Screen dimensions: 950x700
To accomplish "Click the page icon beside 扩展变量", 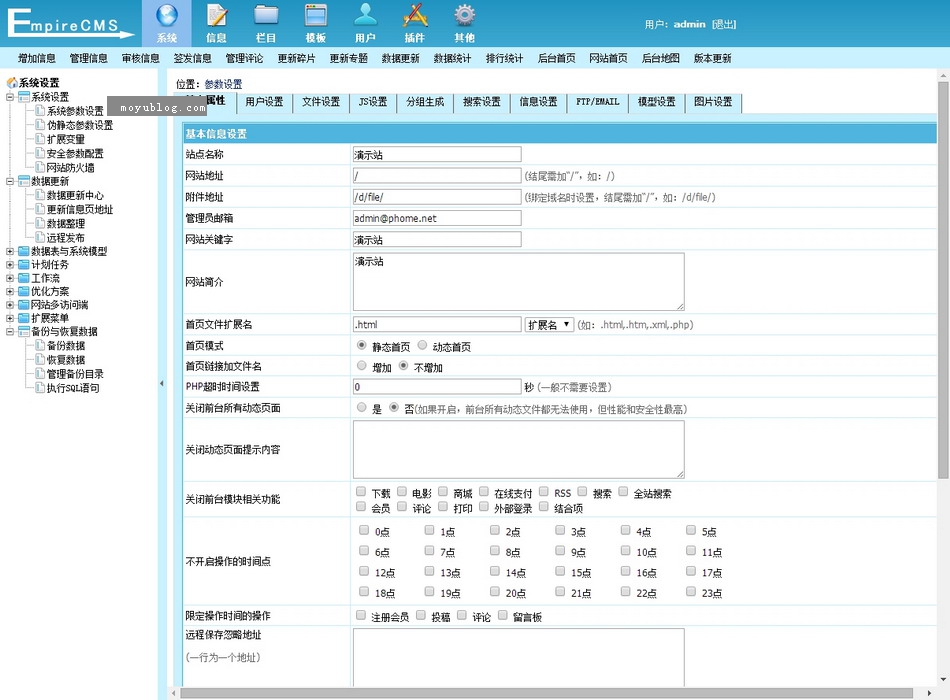I will point(40,139).
